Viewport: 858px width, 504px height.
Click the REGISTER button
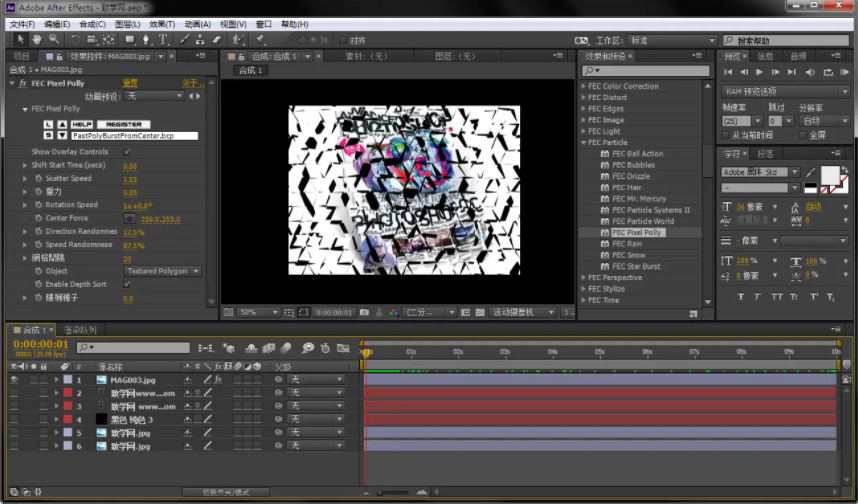point(124,124)
